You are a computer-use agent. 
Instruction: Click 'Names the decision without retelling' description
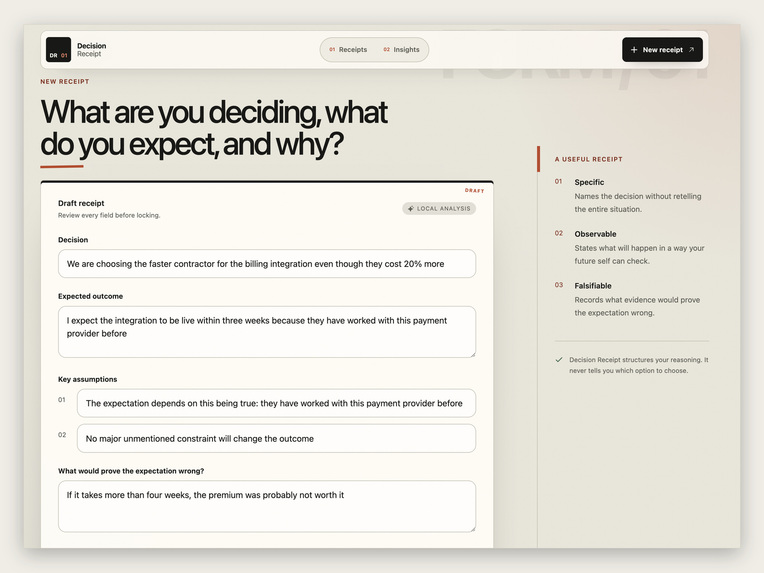pyautogui.click(x=638, y=203)
